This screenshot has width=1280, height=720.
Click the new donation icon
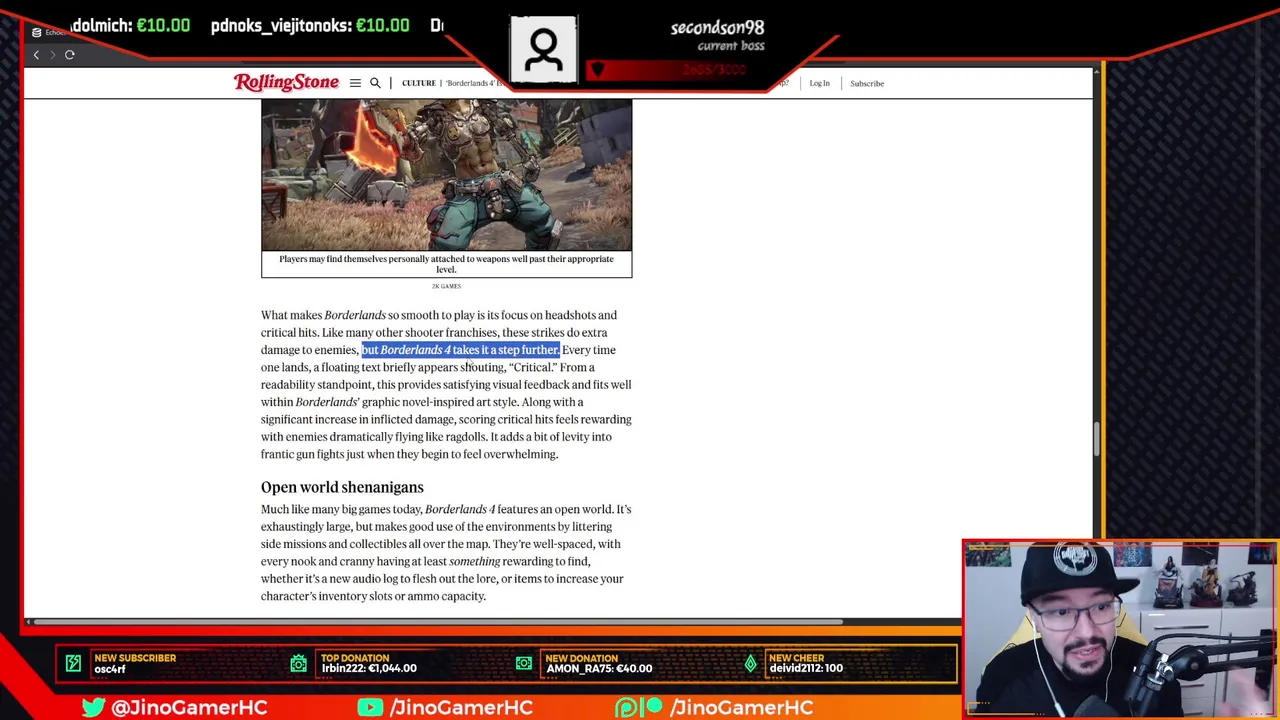click(524, 663)
